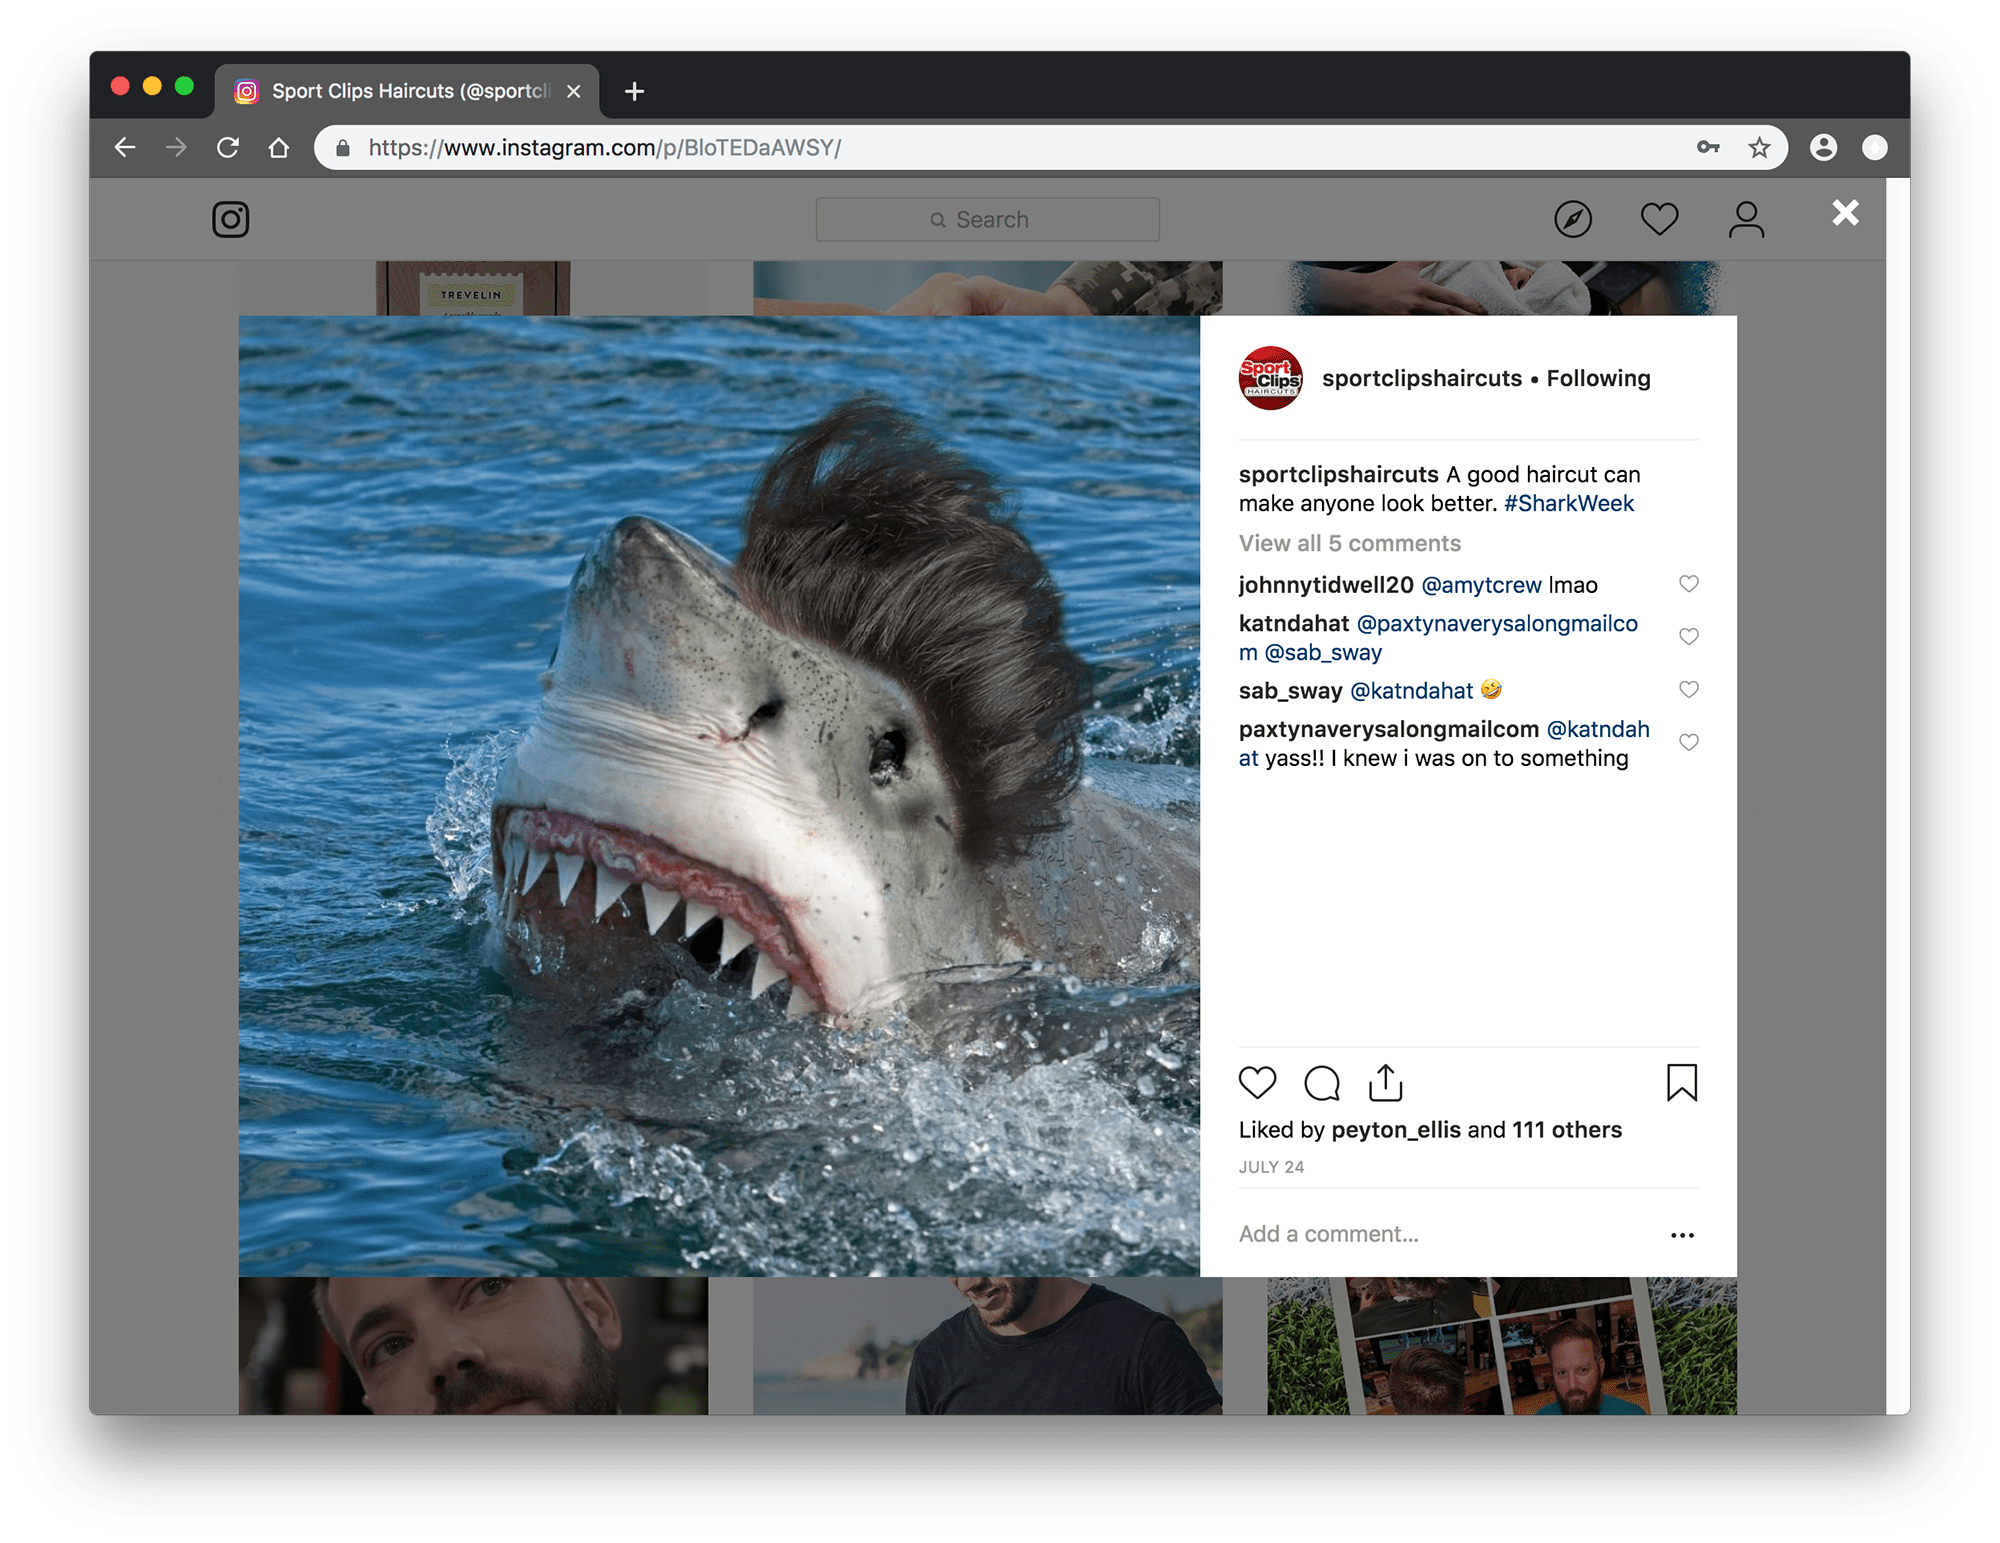
Task: Open the Trevelin product thumbnail
Action: pyautogui.click(x=473, y=288)
